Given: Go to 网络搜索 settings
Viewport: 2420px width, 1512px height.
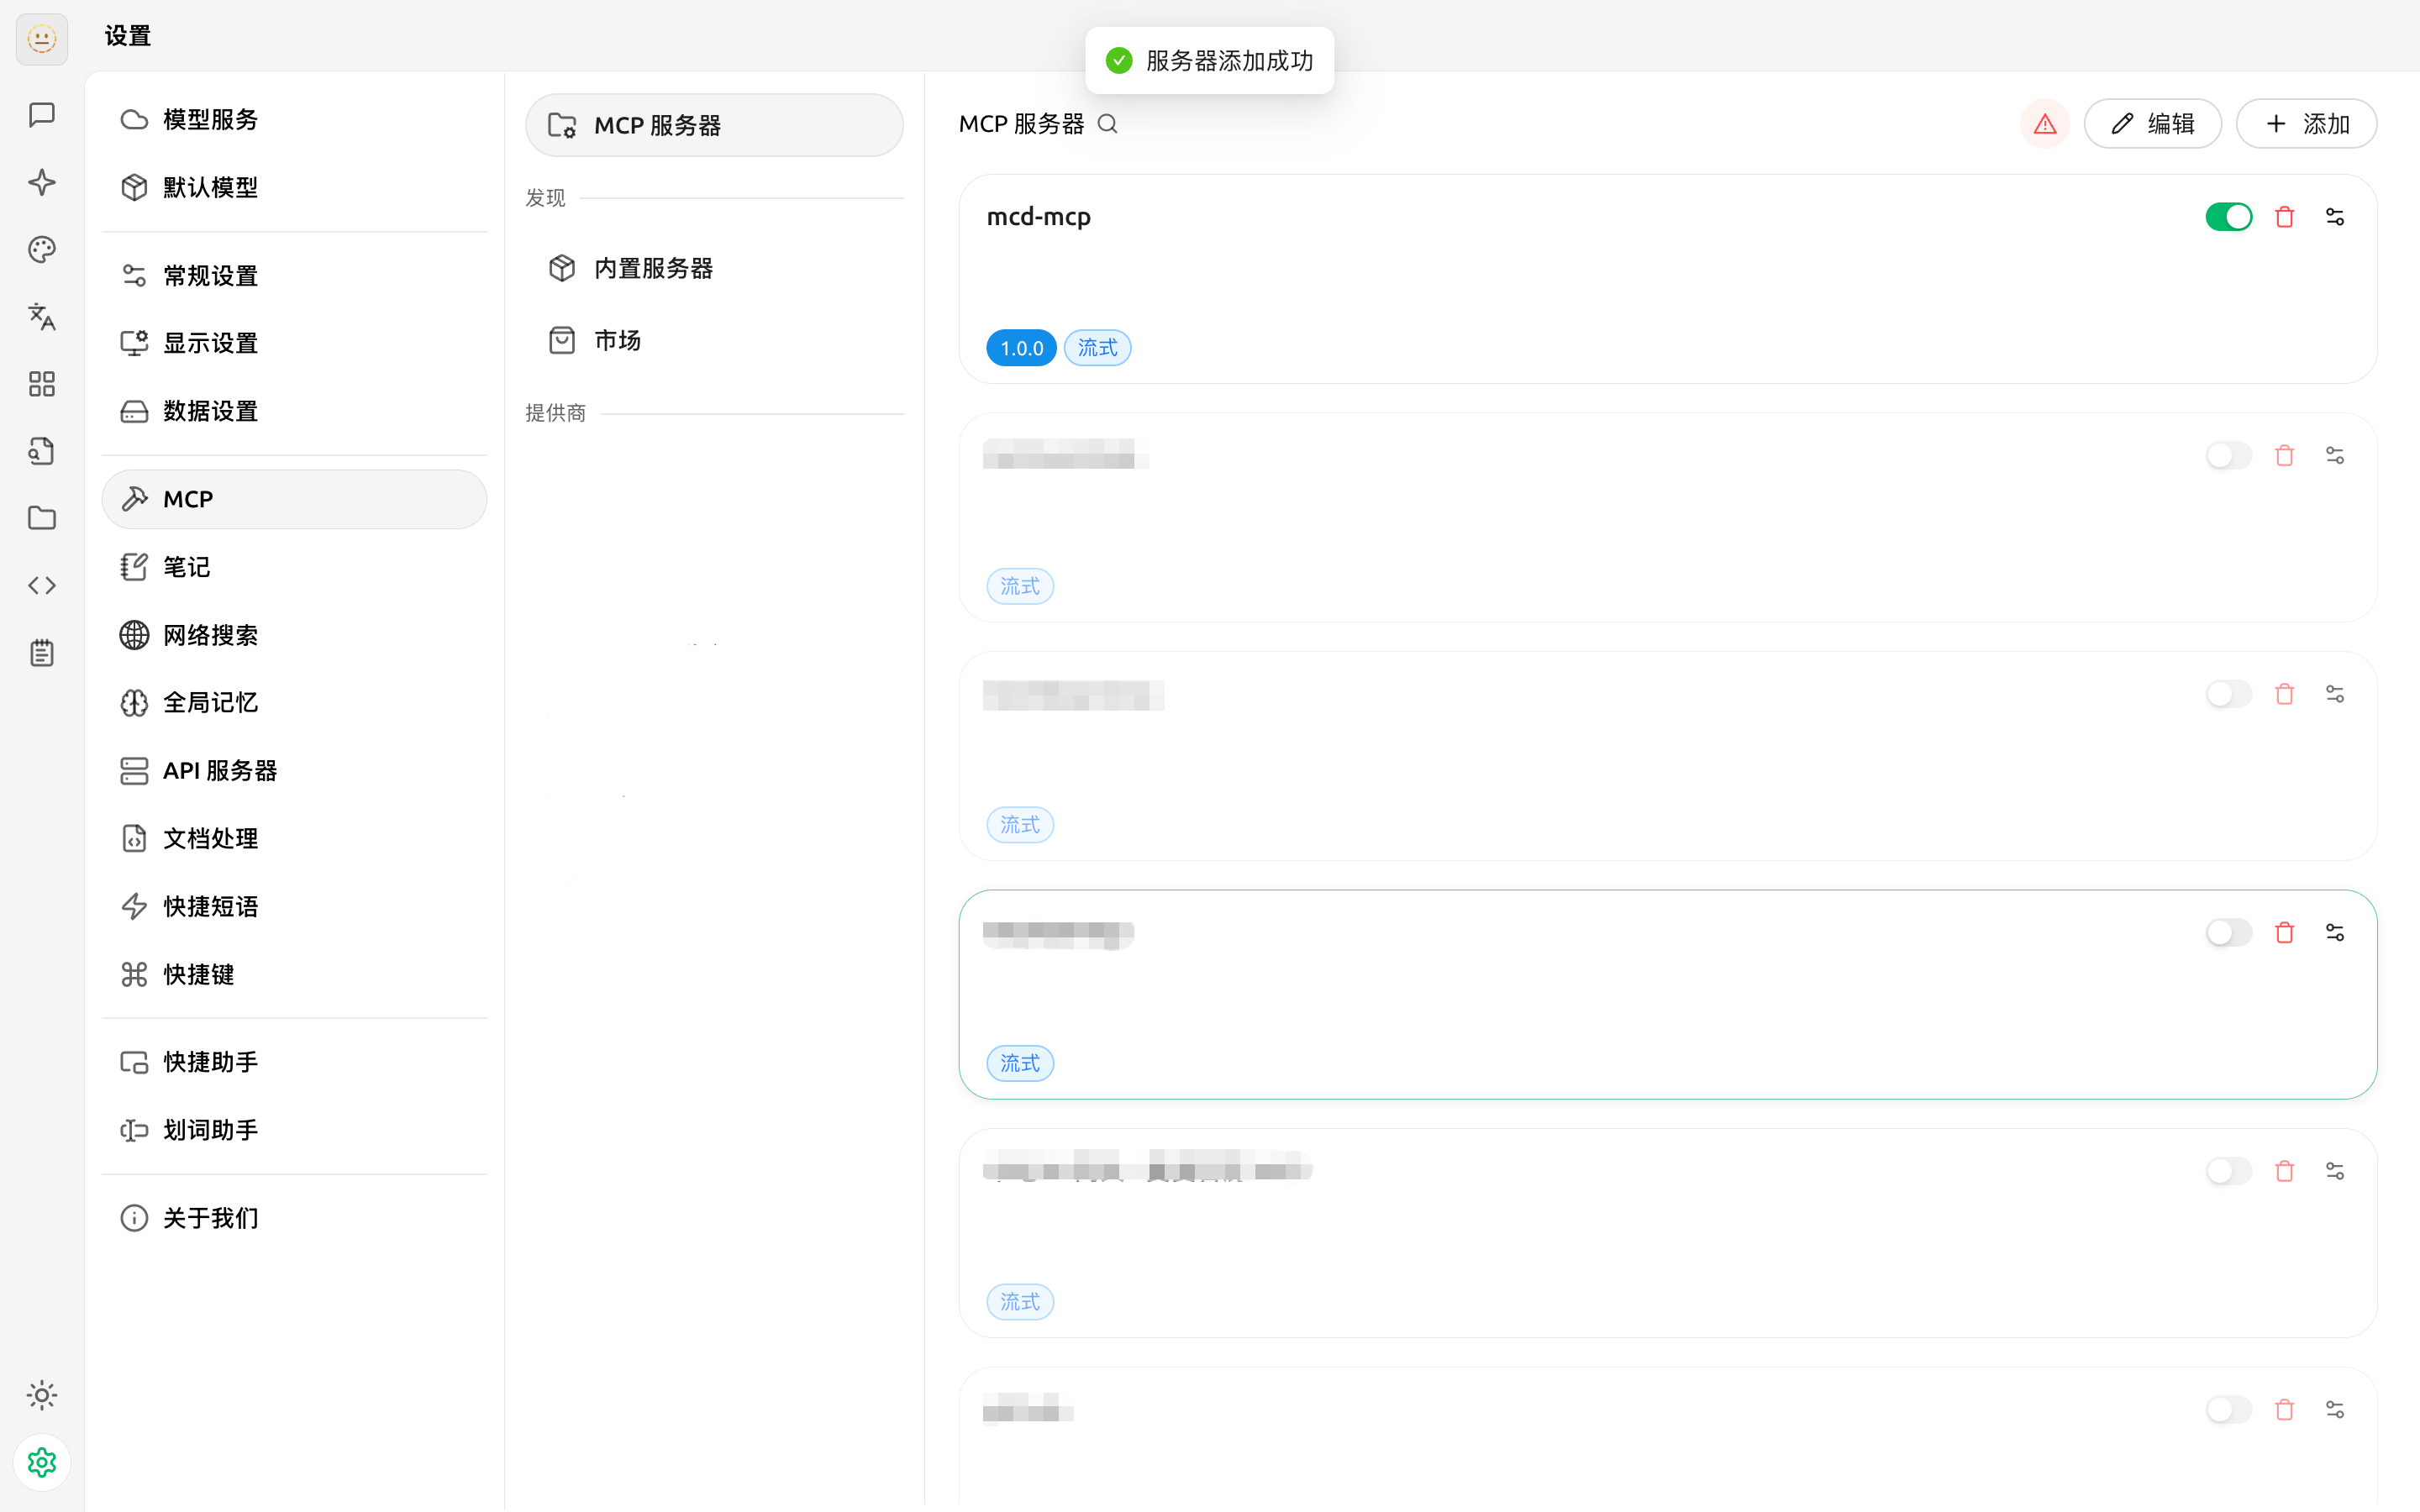Looking at the screenshot, I should [x=210, y=635].
